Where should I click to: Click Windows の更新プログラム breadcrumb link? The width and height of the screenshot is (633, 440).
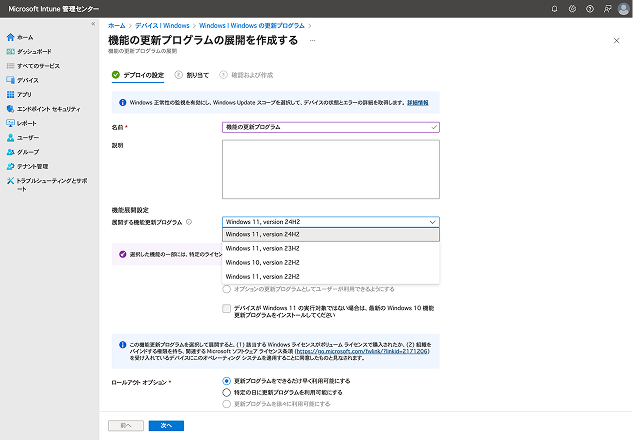pyautogui.click(x=252, y=25)
